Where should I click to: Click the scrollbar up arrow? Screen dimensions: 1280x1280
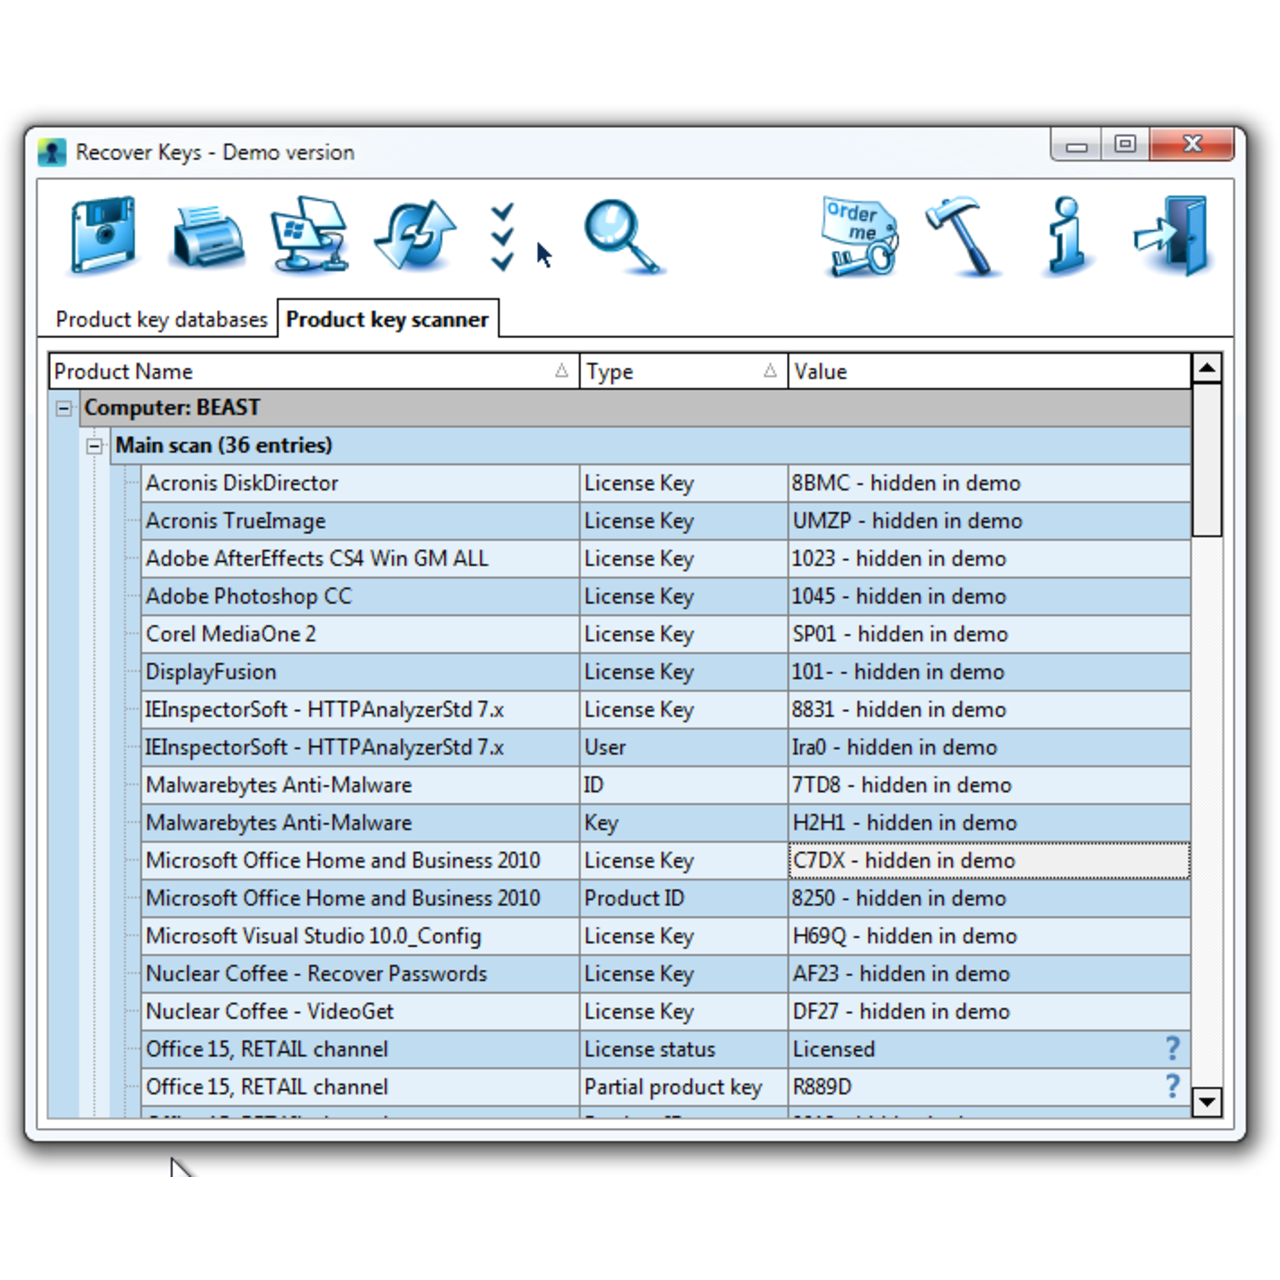(1207, 369)
